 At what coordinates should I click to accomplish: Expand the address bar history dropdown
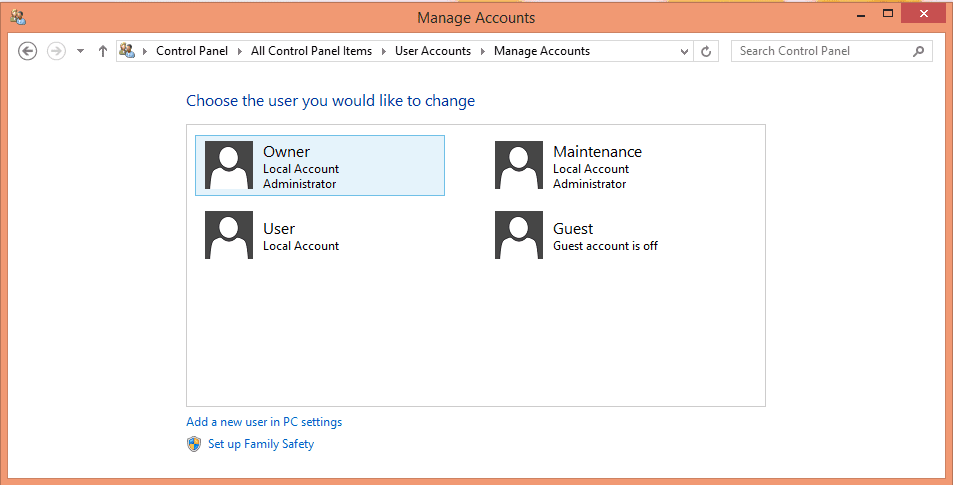684,51
